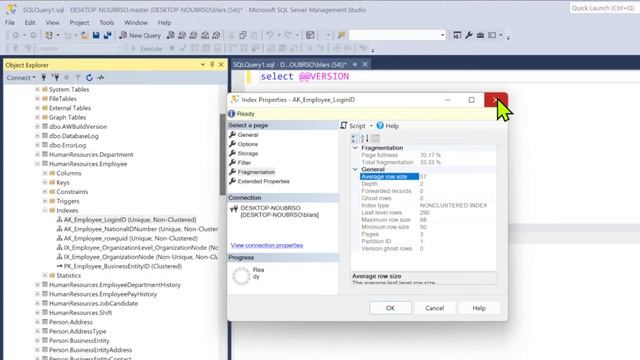The image size is (640, 360).
Task: Click the OK button
Action: click(390, 308)
